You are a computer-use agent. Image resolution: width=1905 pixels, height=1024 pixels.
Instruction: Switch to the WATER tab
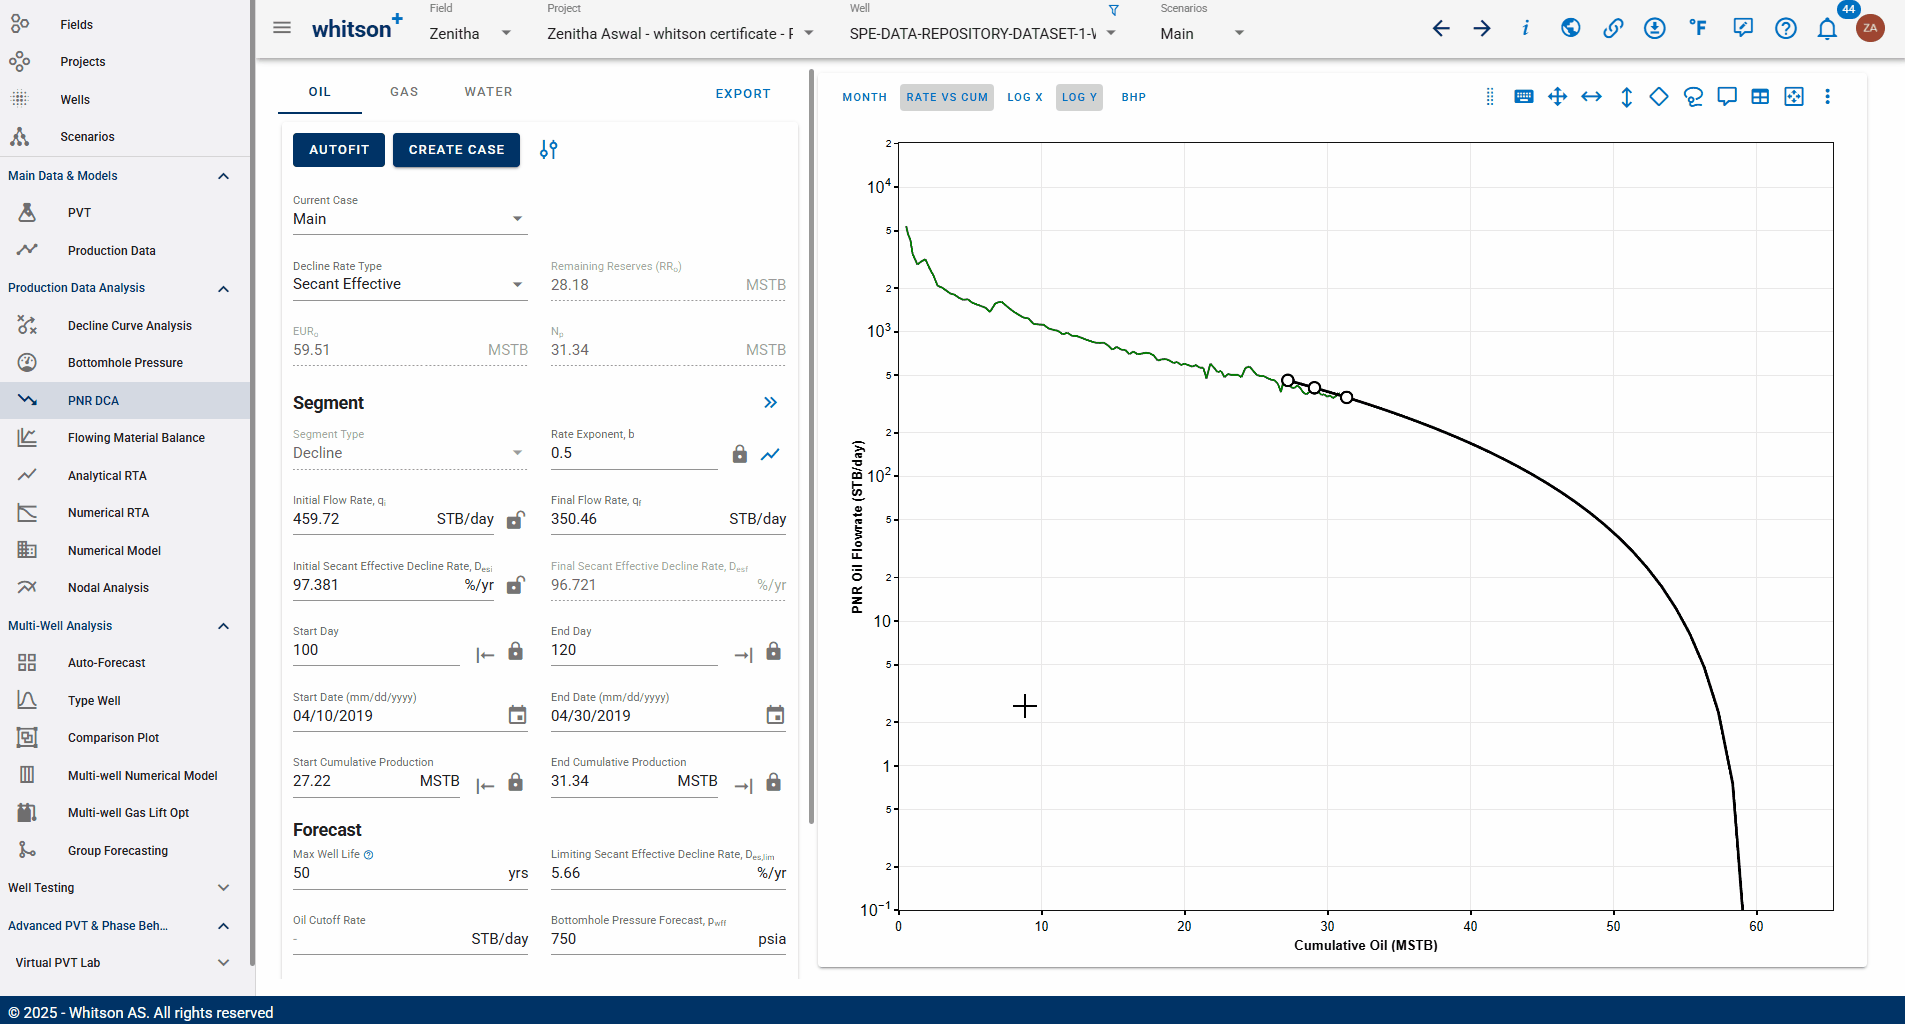[x=488, y=92]
